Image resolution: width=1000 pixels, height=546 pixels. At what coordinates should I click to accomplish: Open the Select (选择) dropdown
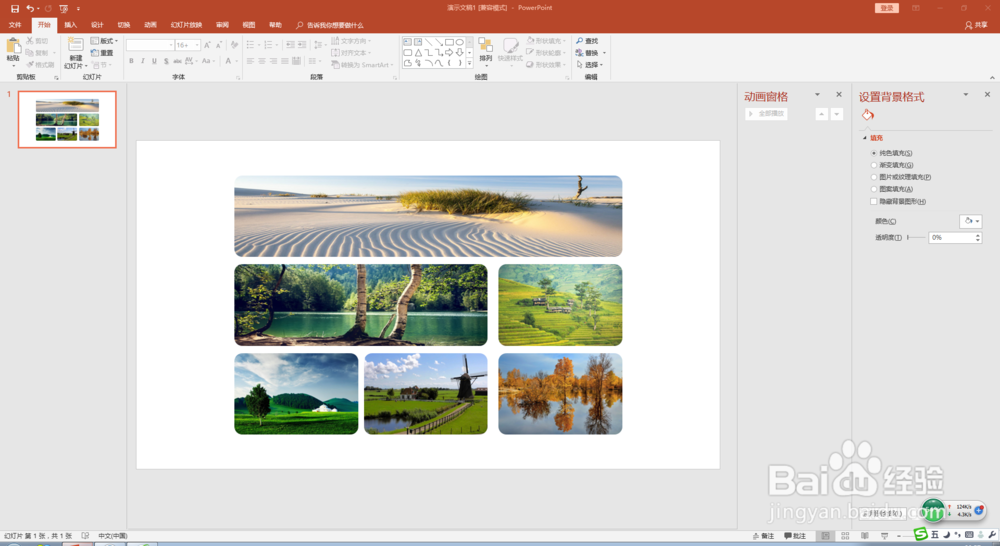(589, 64)
